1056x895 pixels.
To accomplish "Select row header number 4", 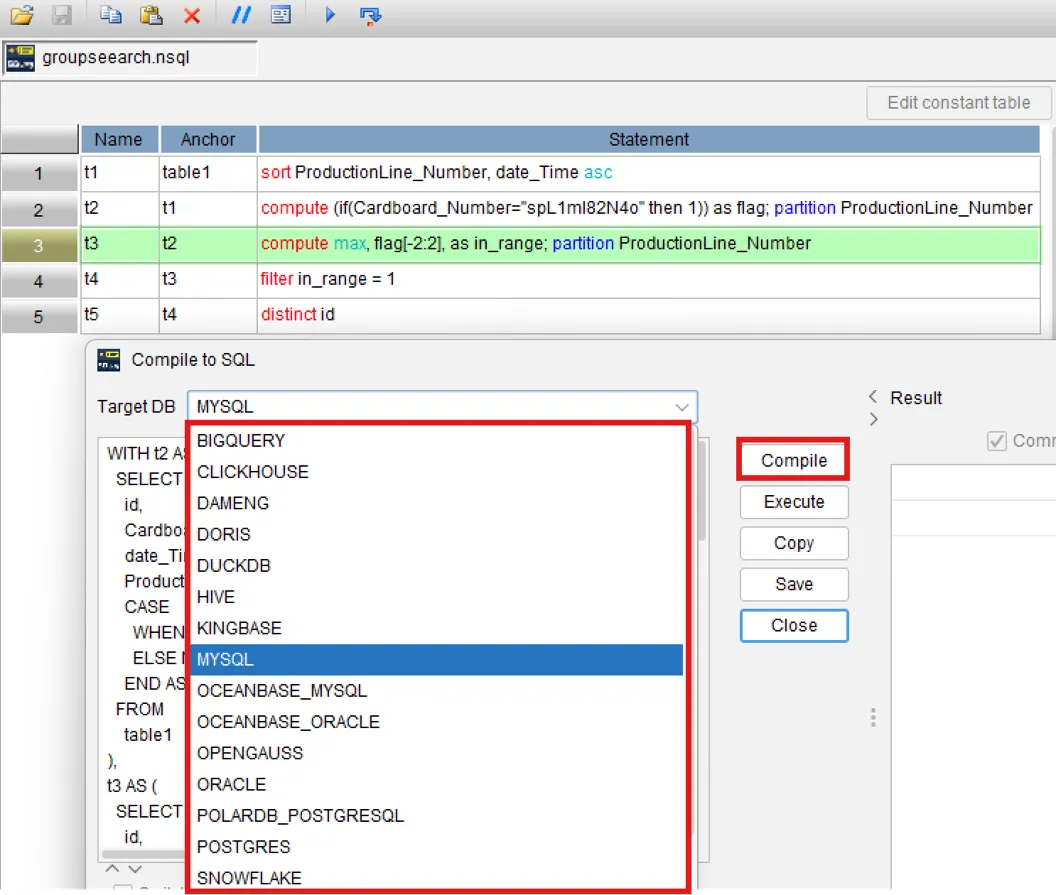I will [39, 281].
